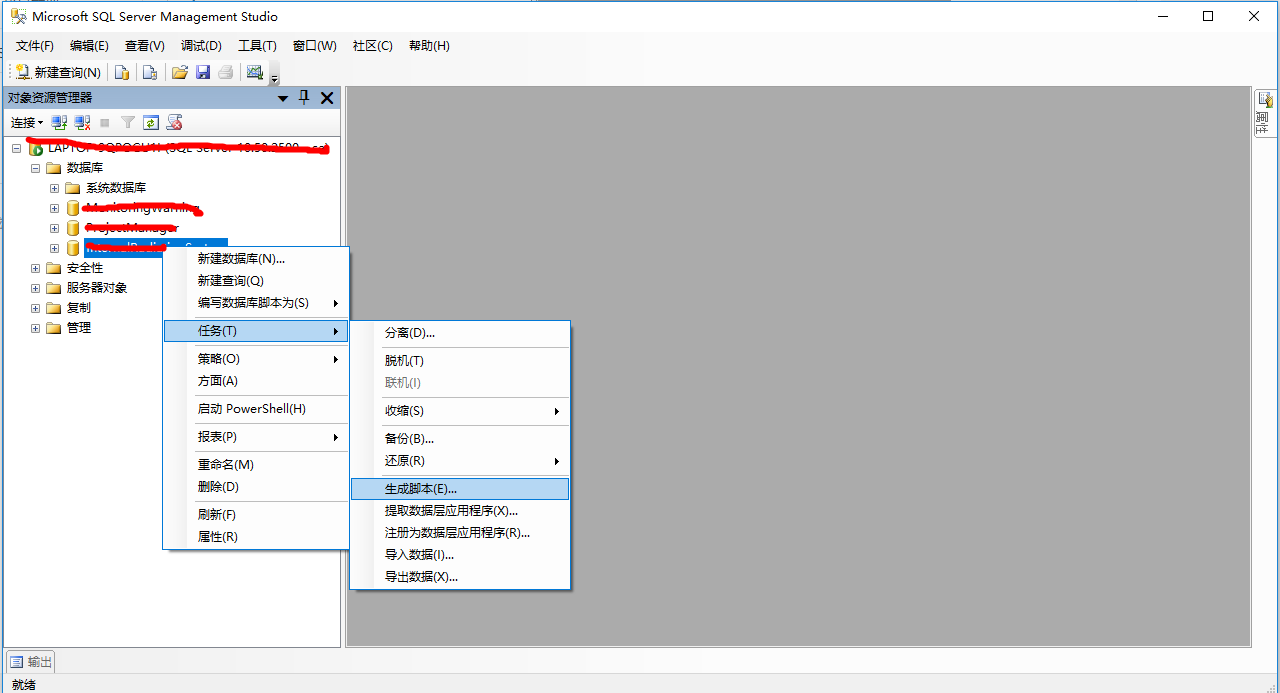The height and width of the screenshot is (693, 1280).
Task: Open the Object Explorer window position dropdown arrow
Action: (282, 97)
